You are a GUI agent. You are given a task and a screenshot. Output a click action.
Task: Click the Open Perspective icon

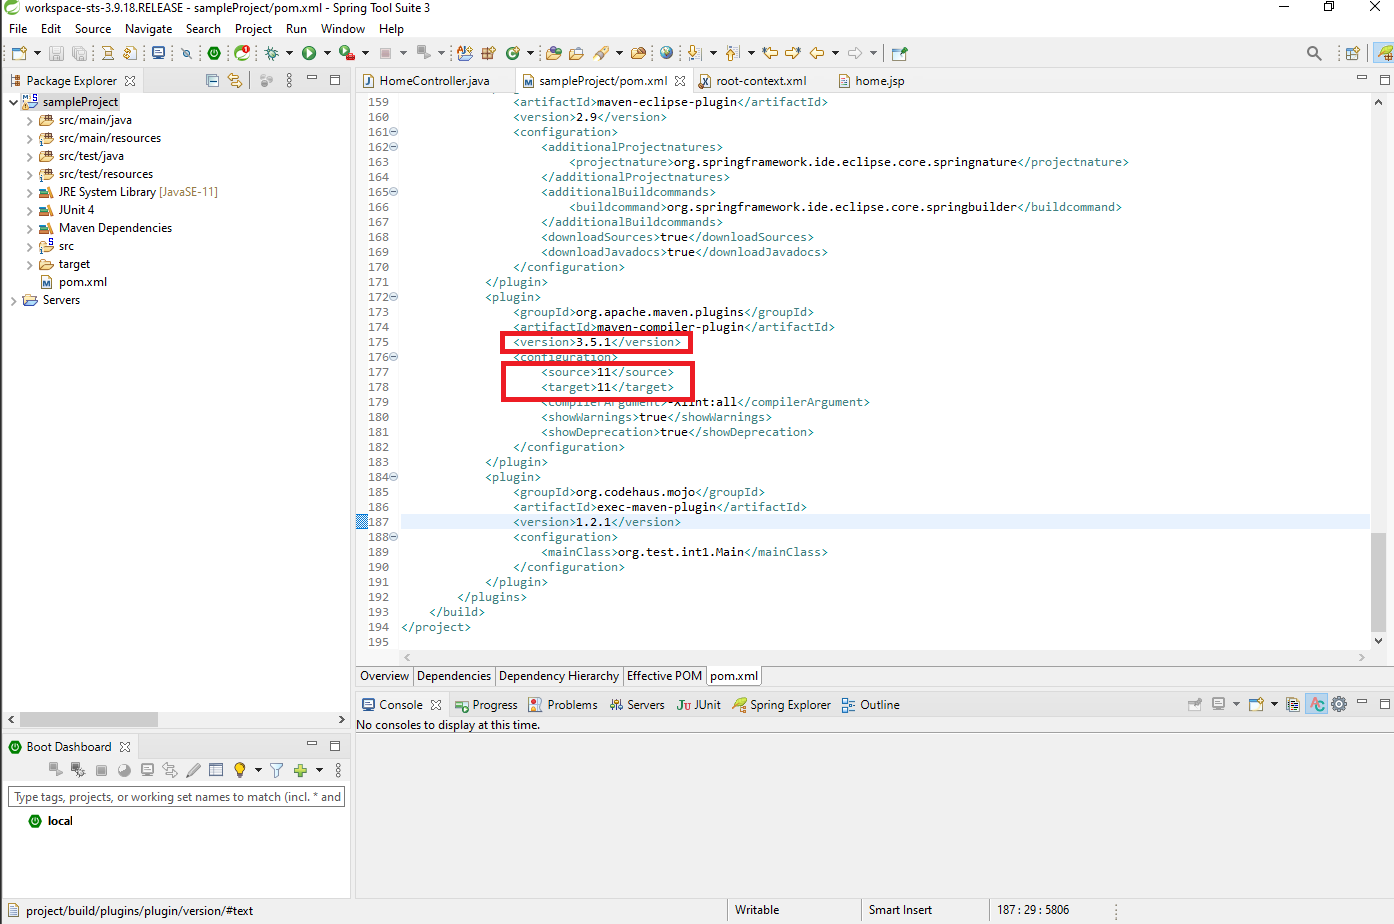(1352, 53)
